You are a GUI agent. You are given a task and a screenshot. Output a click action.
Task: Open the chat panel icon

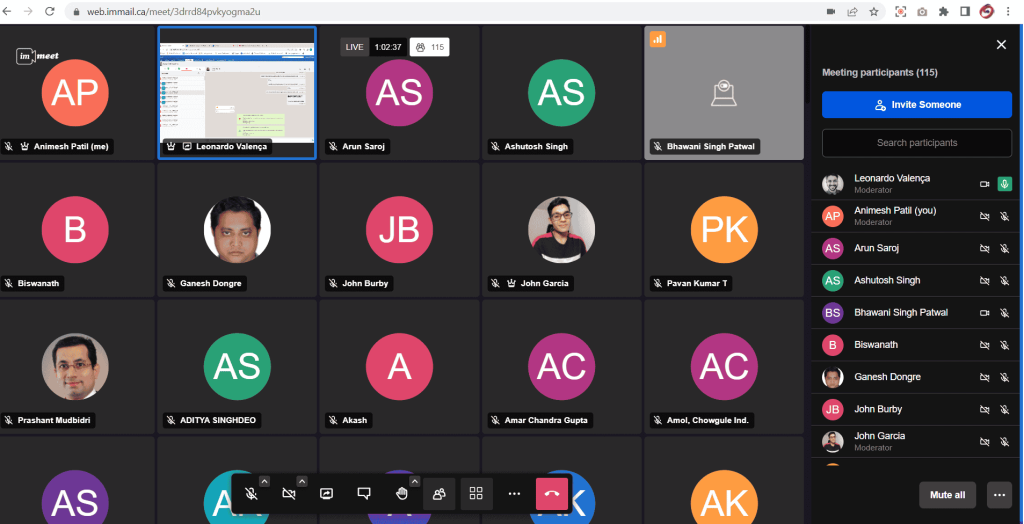[364, 494]
